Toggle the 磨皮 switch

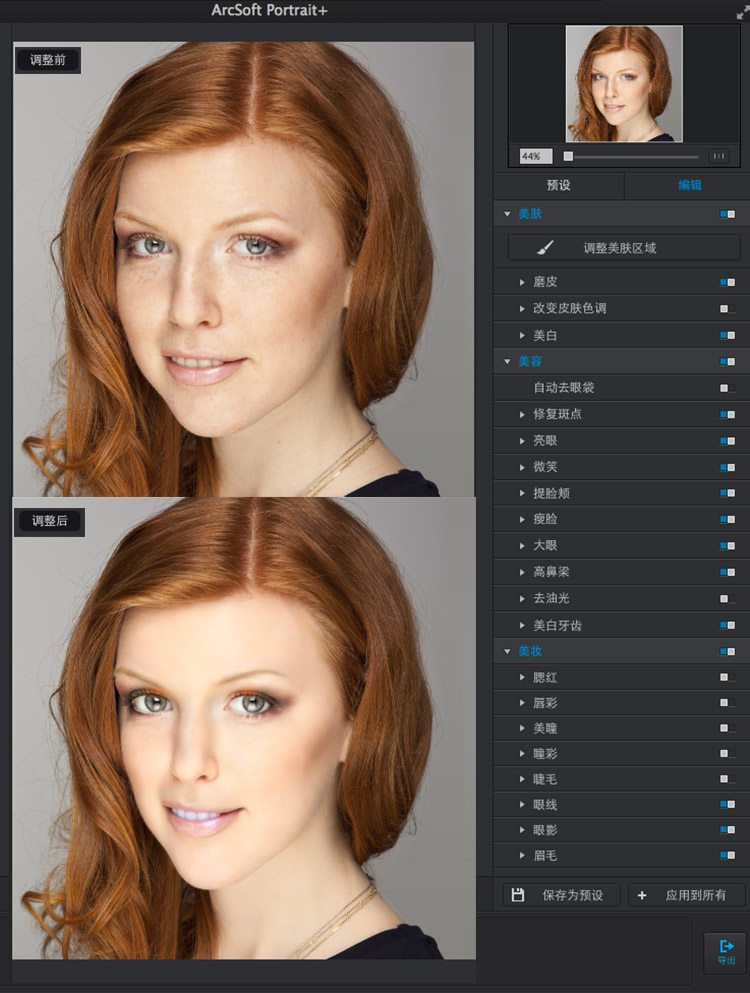[x=727, y=282]
